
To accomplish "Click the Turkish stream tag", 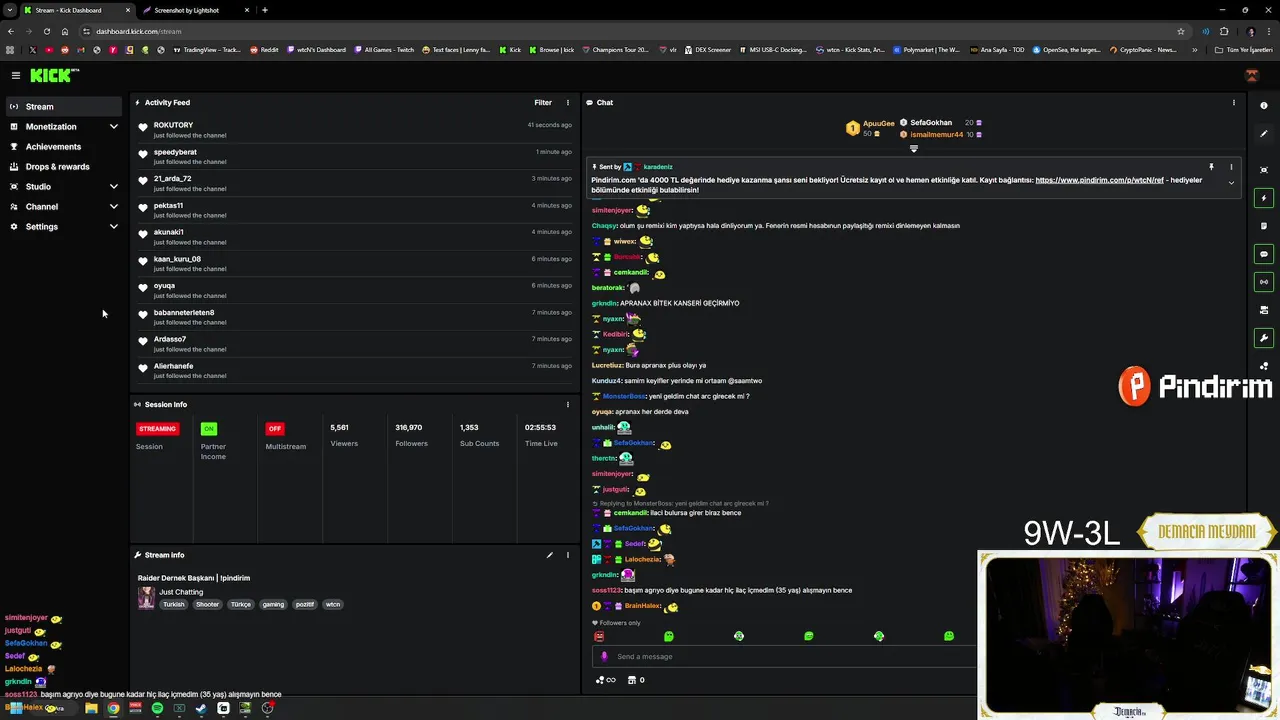I will pos(174,604).
